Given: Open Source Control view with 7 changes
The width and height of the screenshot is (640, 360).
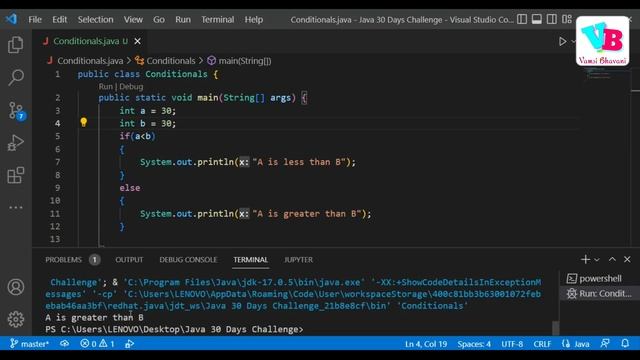Looking at the screenshot, I should [x=16, y=111].
